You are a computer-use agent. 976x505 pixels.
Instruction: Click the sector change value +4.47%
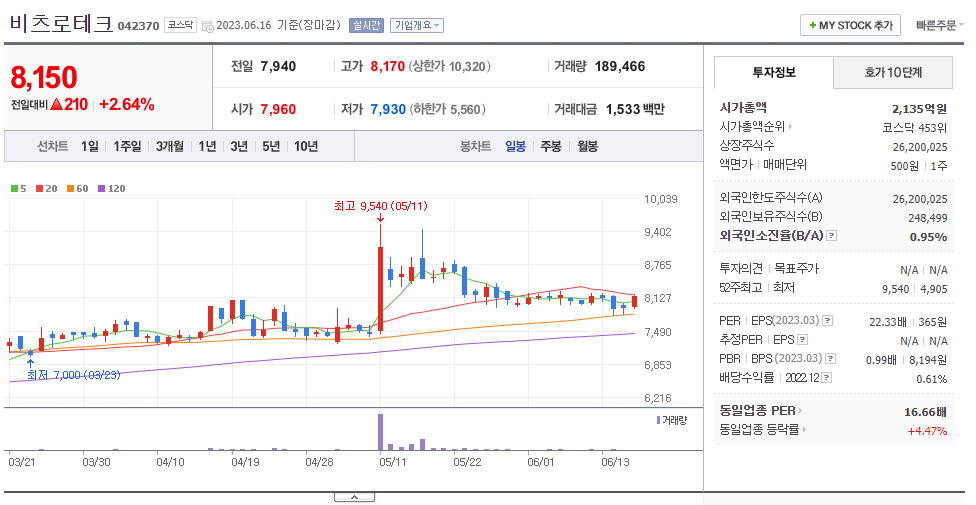pyautogui.click(x=927, y=431)
